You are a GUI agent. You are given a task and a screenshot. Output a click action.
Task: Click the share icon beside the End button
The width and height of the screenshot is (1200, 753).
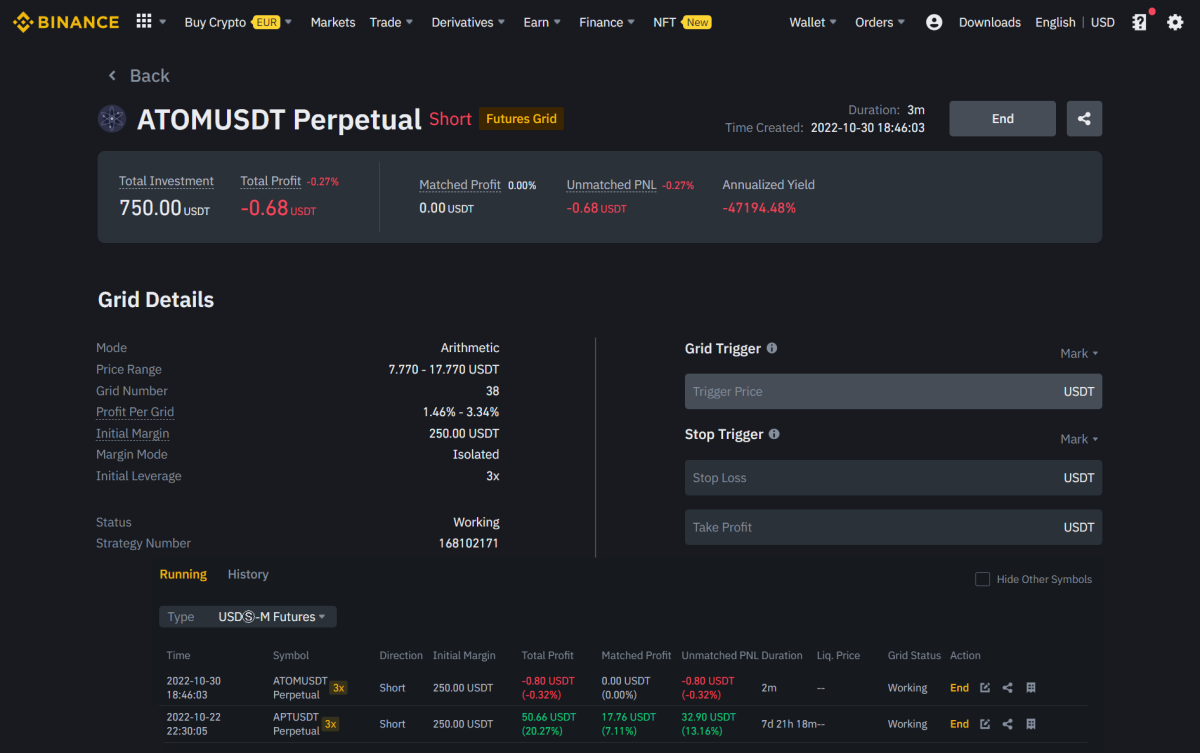(1084, 119)
